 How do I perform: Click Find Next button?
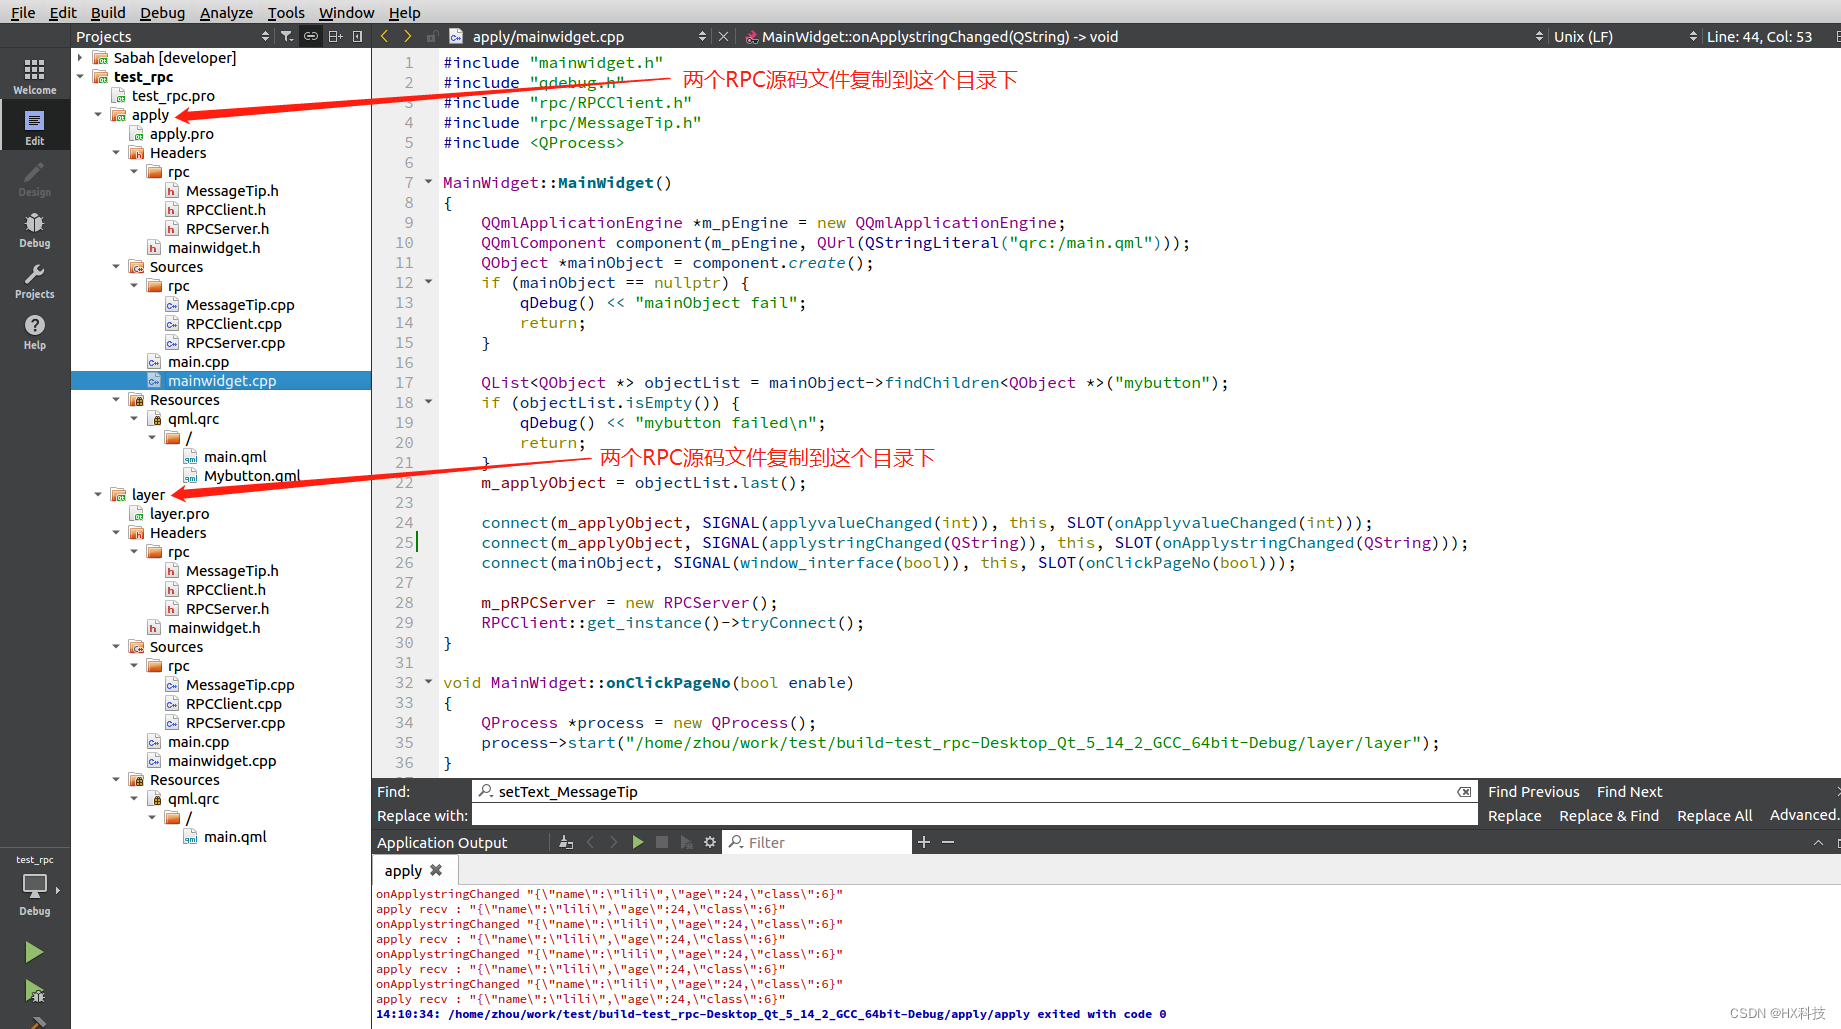1629,791
